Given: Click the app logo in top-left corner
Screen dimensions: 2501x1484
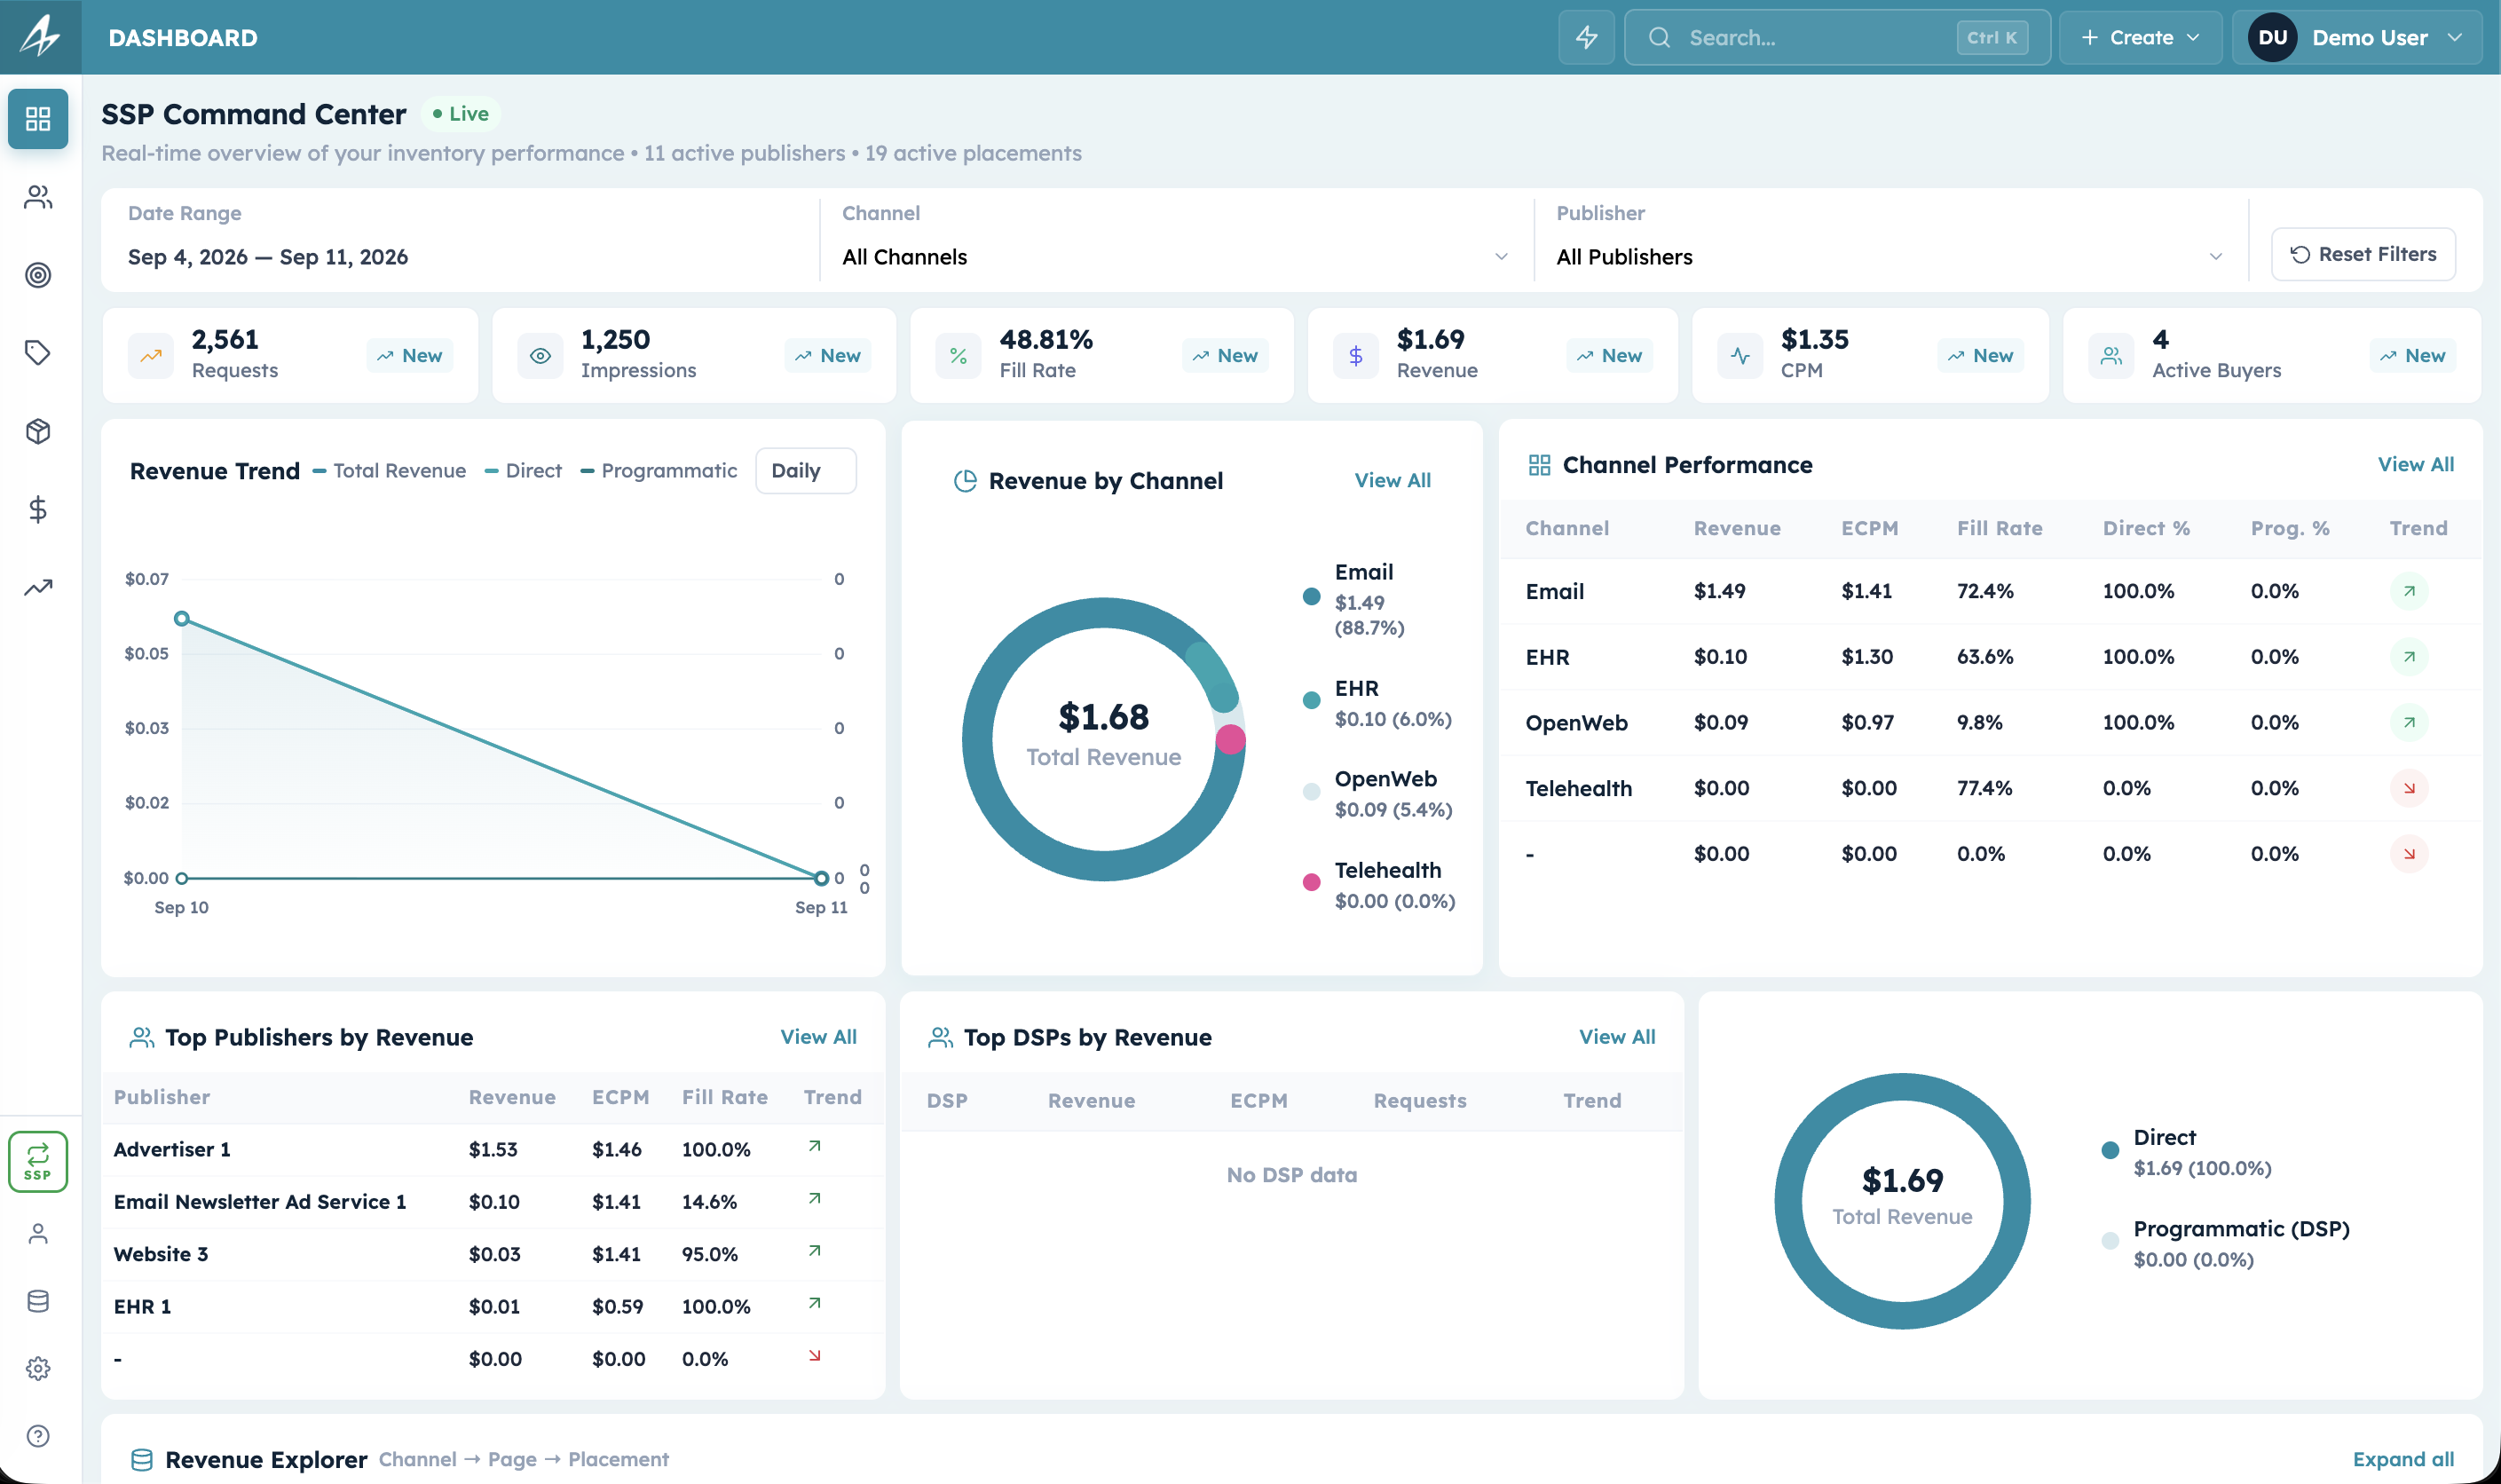Looking at the screenshot, I should coord(40,36).
